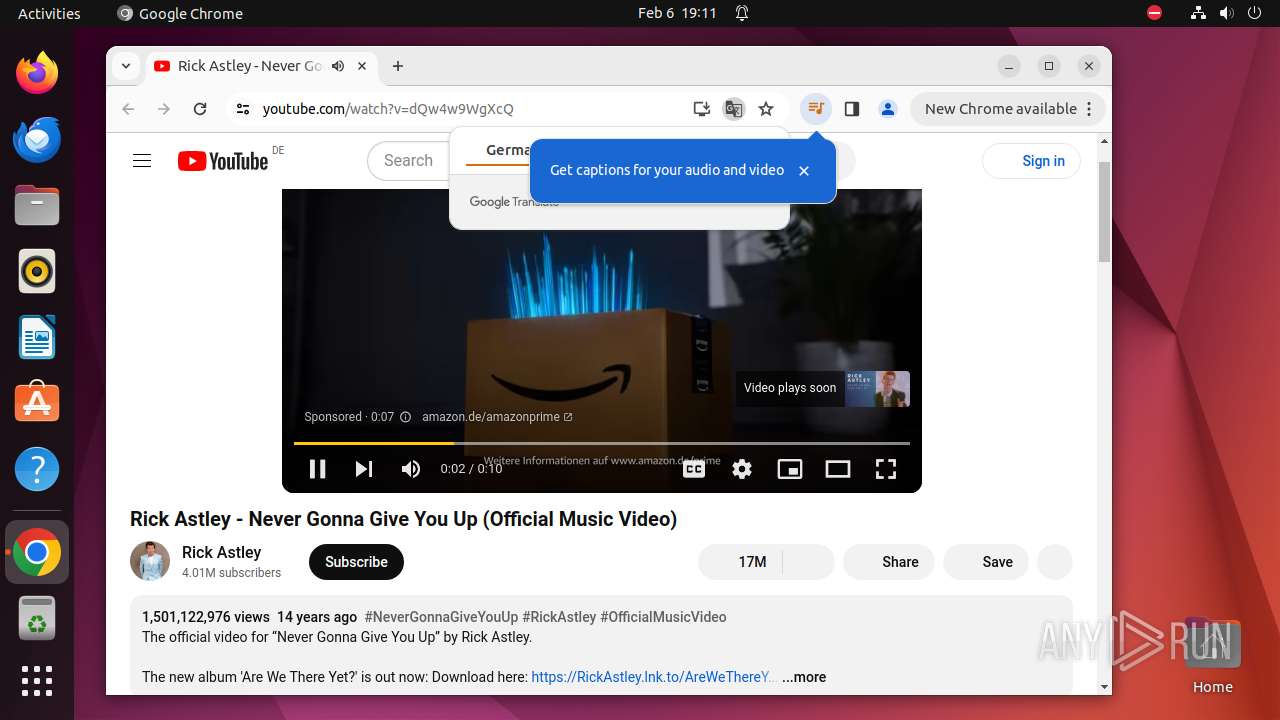Select the German tab in translate popup
Screen dimensions: 1280x720
(x=508, y=150)
